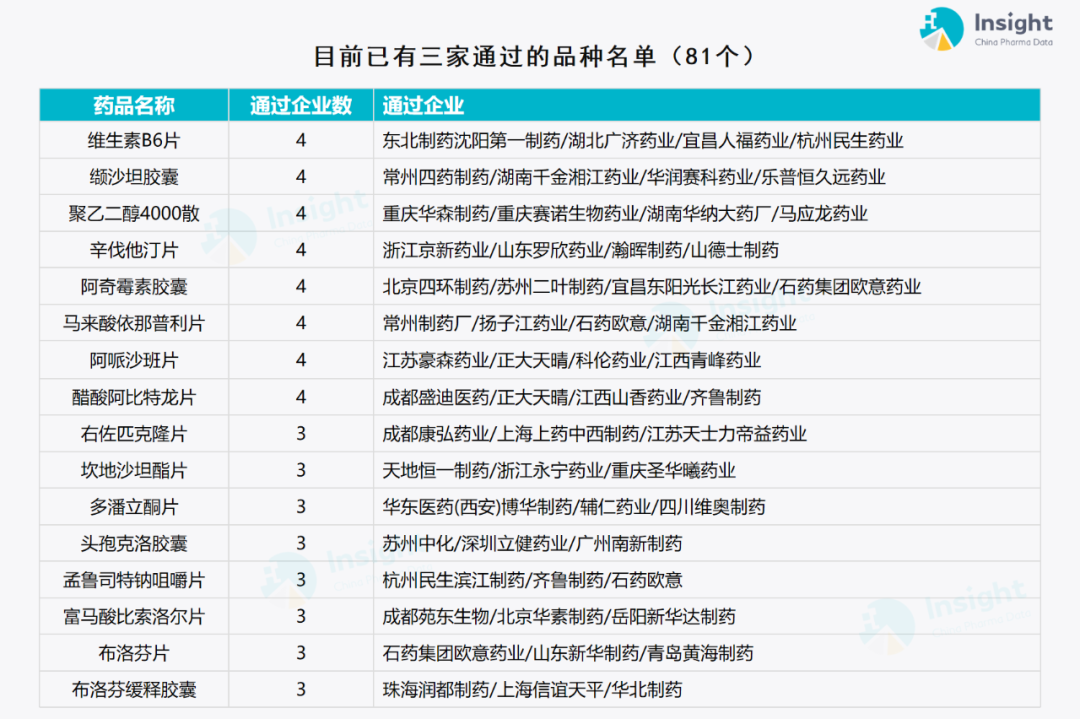
Task: Select the count "4" for 醋酸阿比特龙片
Action: pos(301,397)
